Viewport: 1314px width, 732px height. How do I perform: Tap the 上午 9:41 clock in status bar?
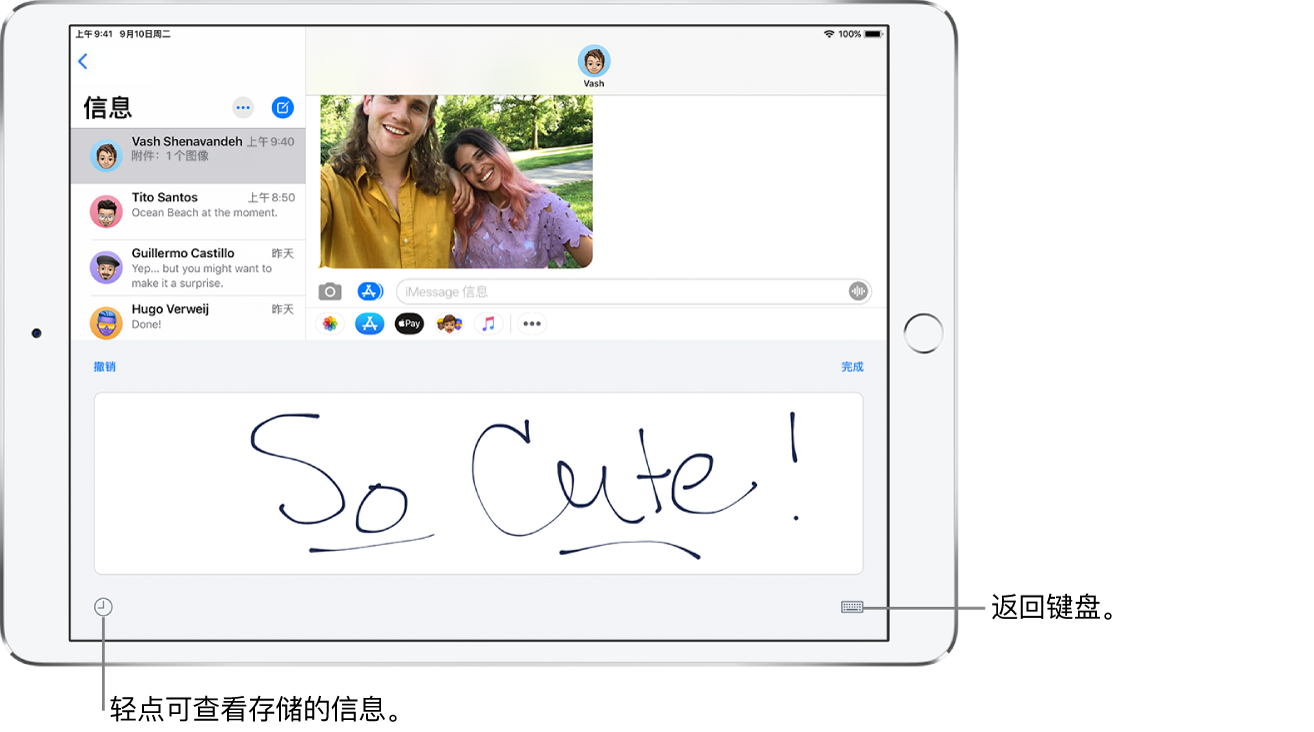95,34
